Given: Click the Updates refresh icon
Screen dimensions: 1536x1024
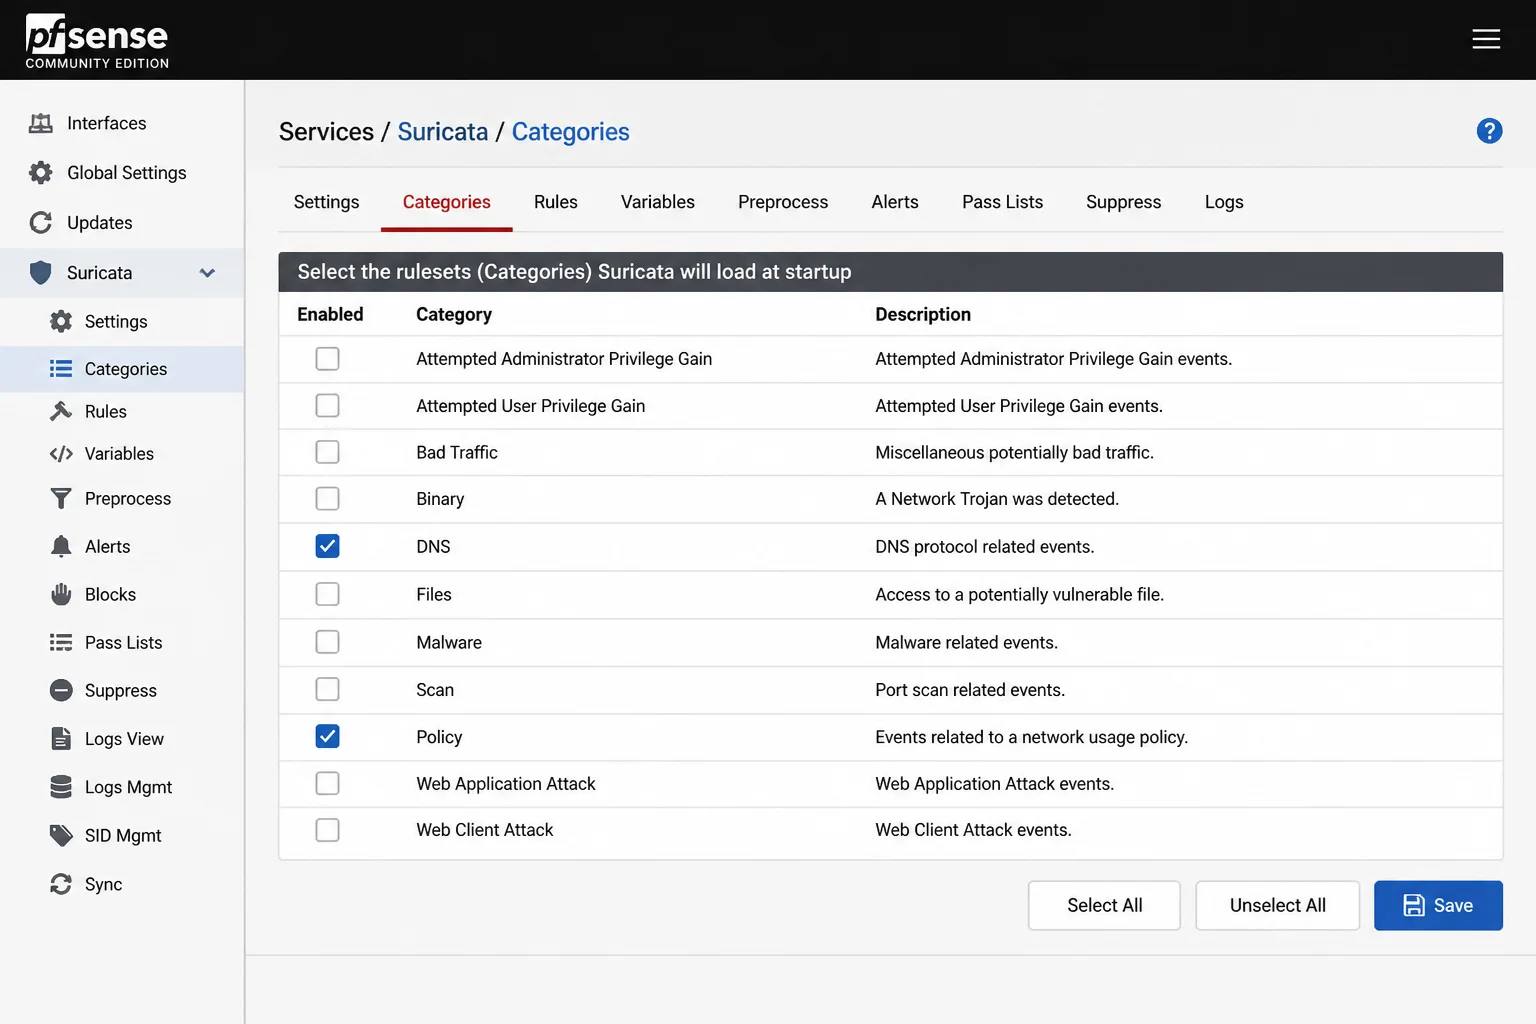Looking at the screenshot, I should (x=41, y=222).
